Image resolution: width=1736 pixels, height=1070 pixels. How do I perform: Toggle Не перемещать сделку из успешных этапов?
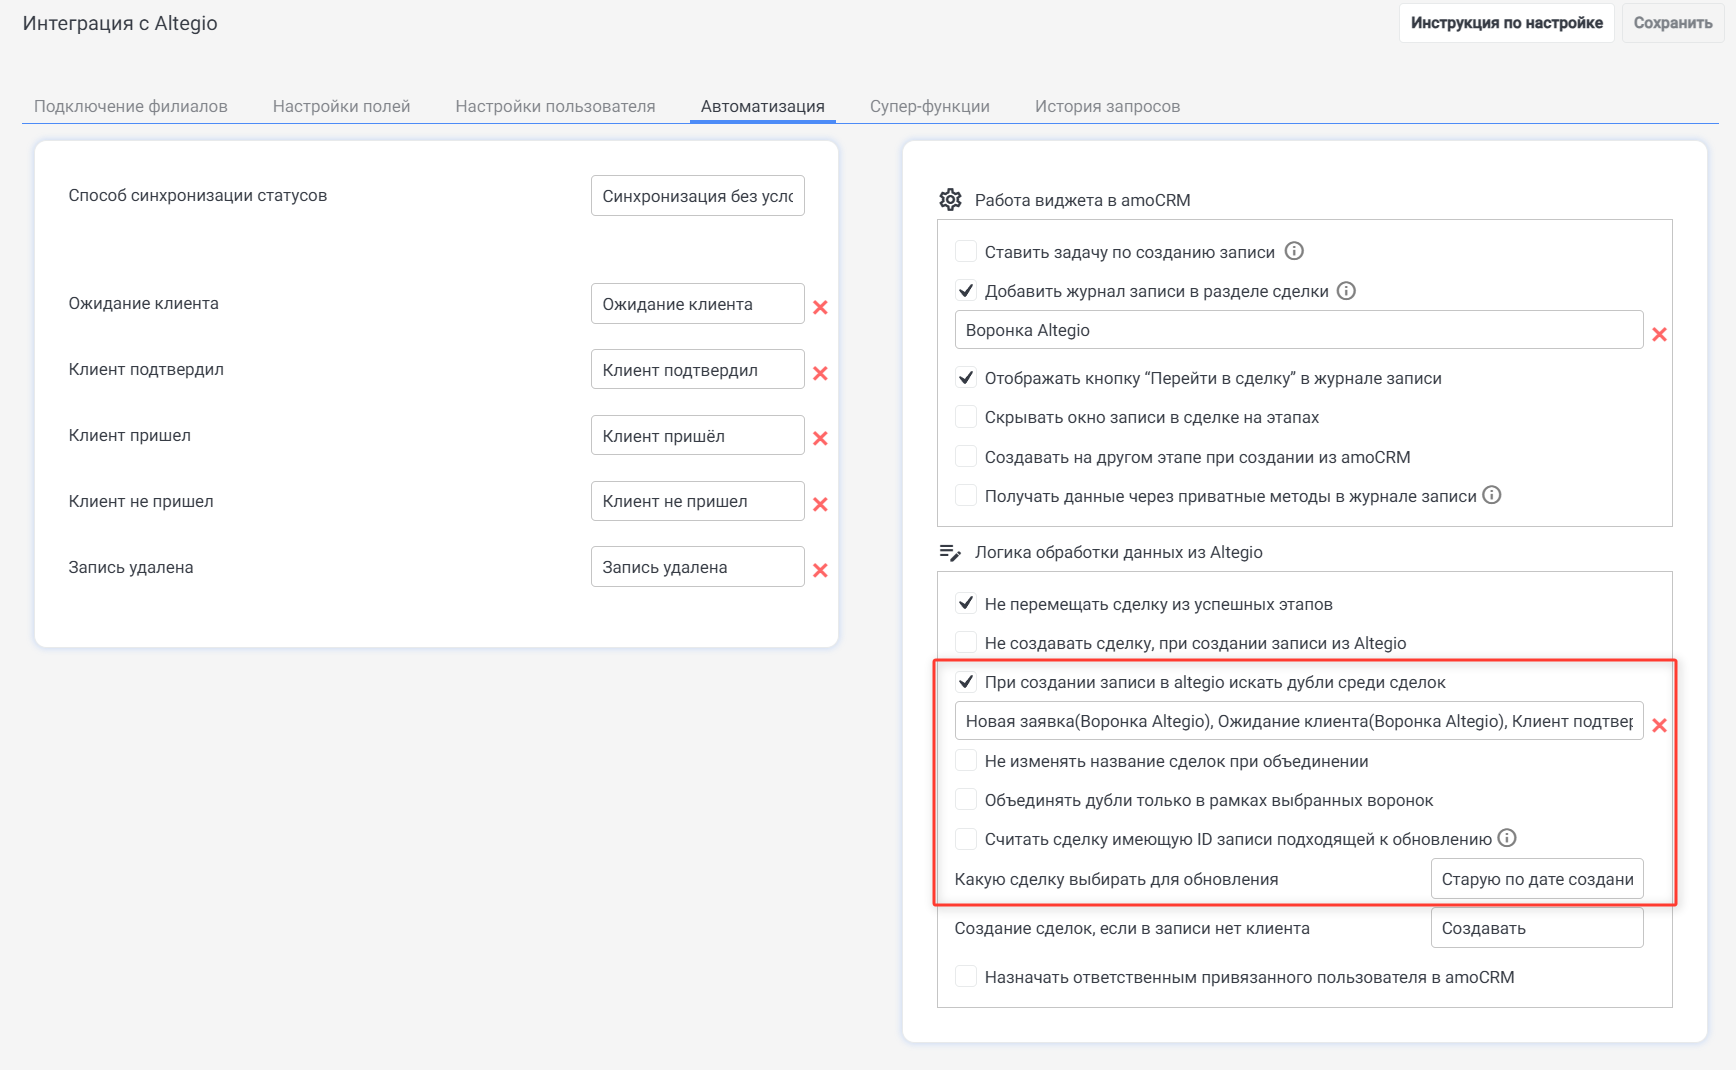tap(966, 604)
